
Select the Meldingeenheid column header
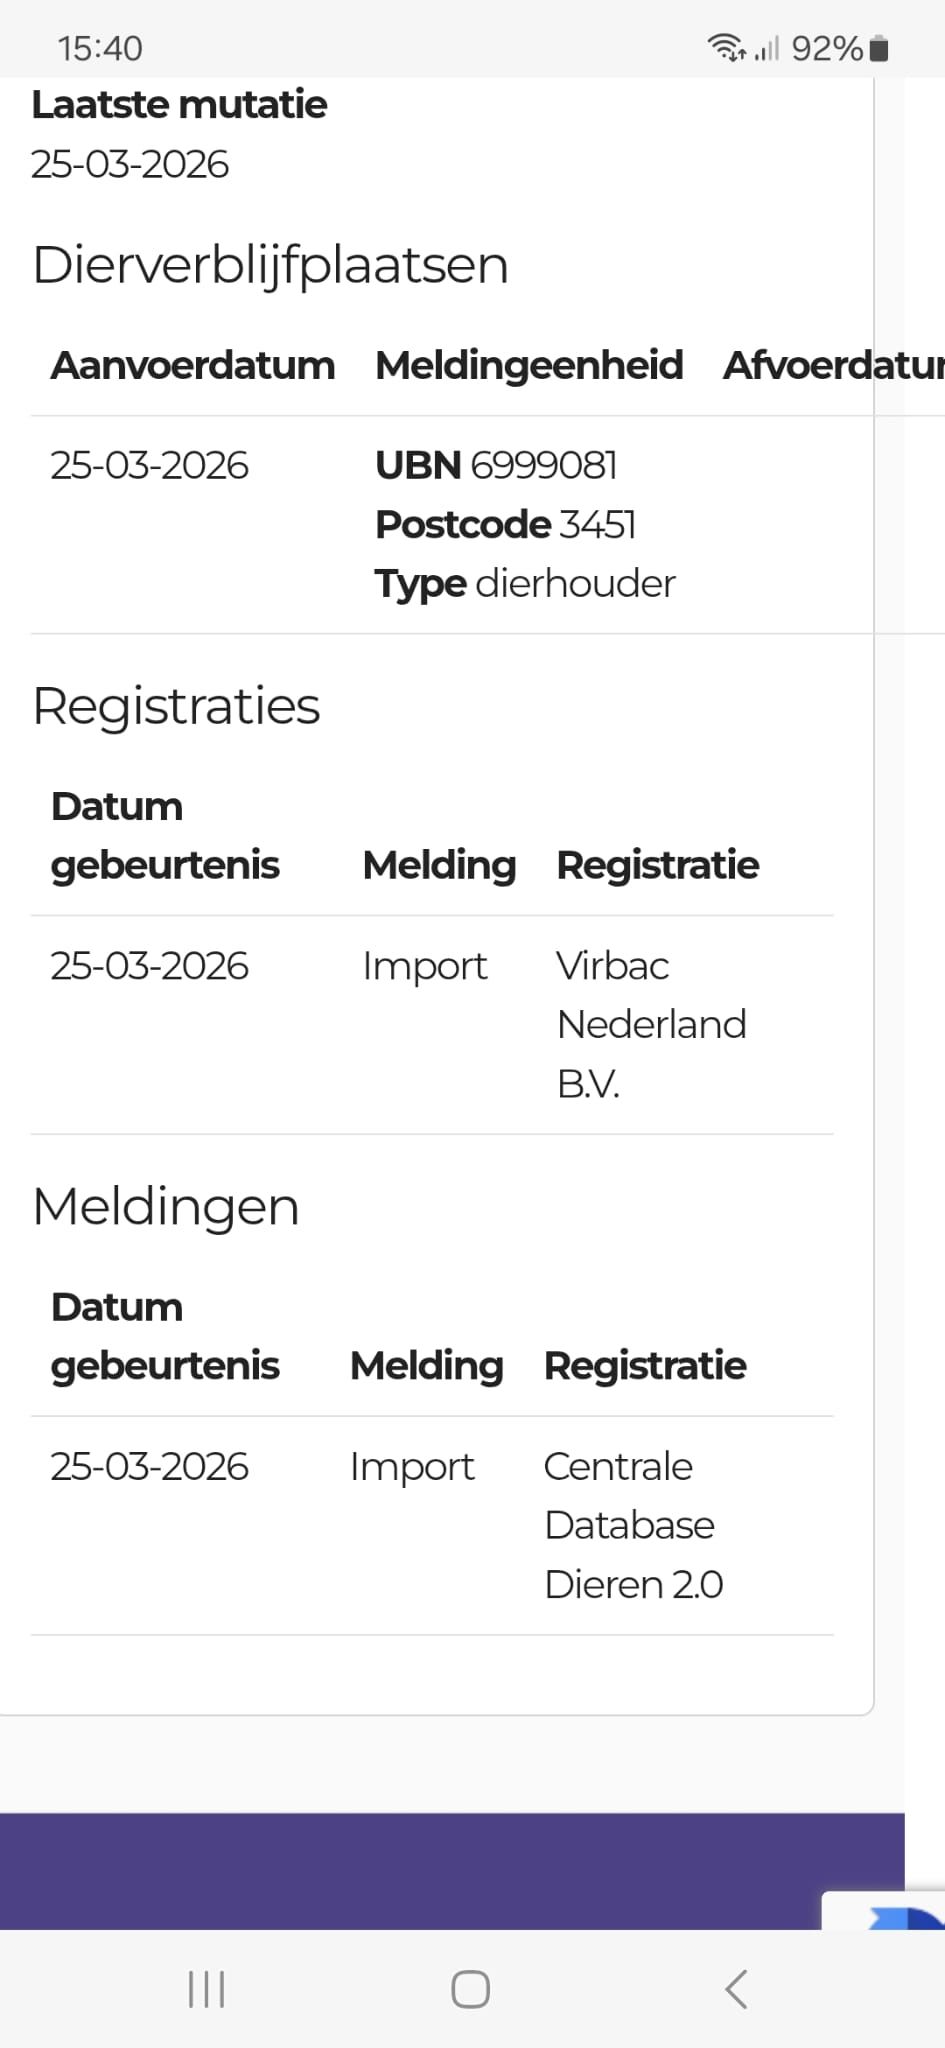[529, 365]
